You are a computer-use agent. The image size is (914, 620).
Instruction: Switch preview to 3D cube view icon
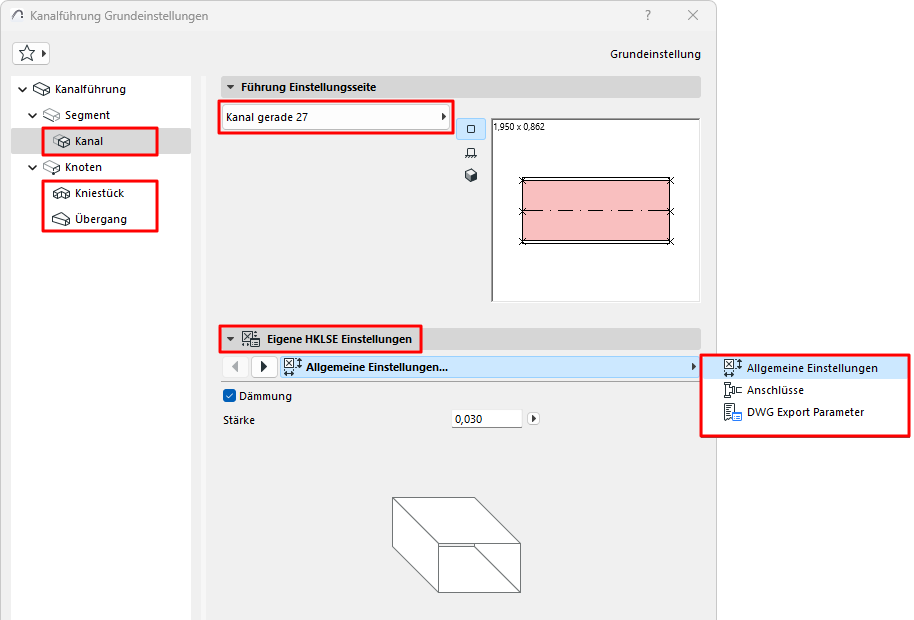(471, 175)
